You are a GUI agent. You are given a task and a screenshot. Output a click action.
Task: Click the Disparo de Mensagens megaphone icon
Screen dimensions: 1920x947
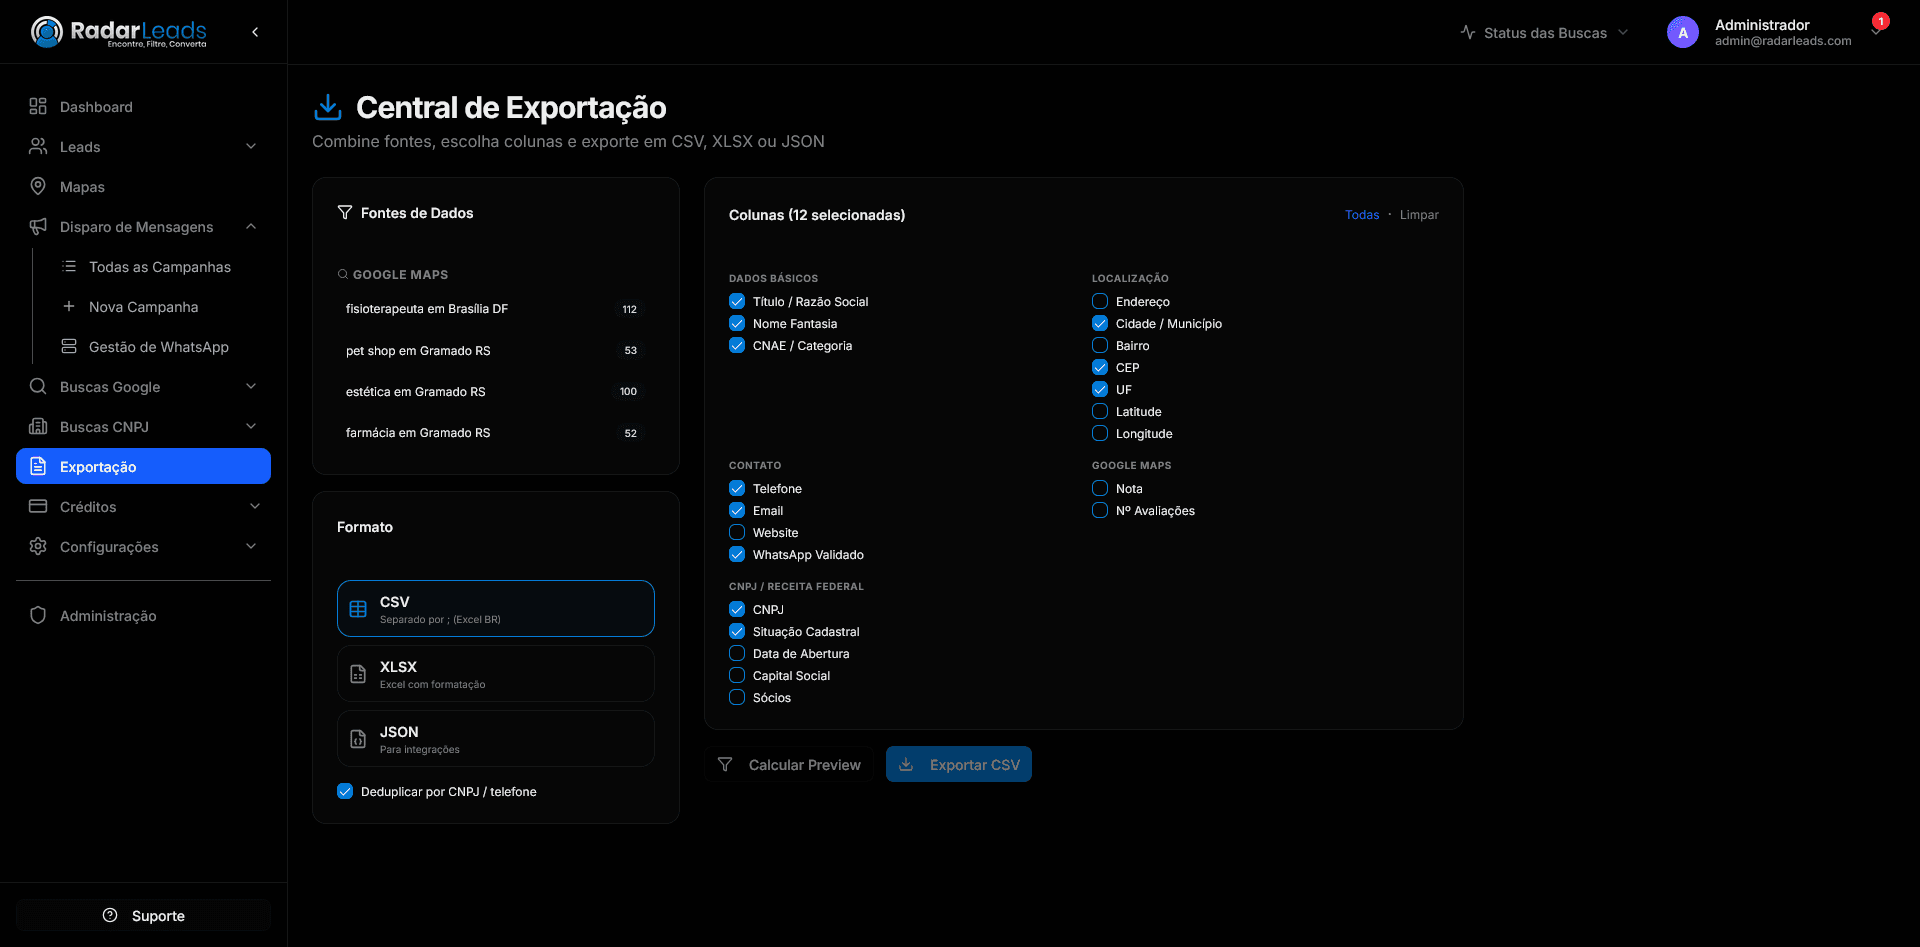38,226
